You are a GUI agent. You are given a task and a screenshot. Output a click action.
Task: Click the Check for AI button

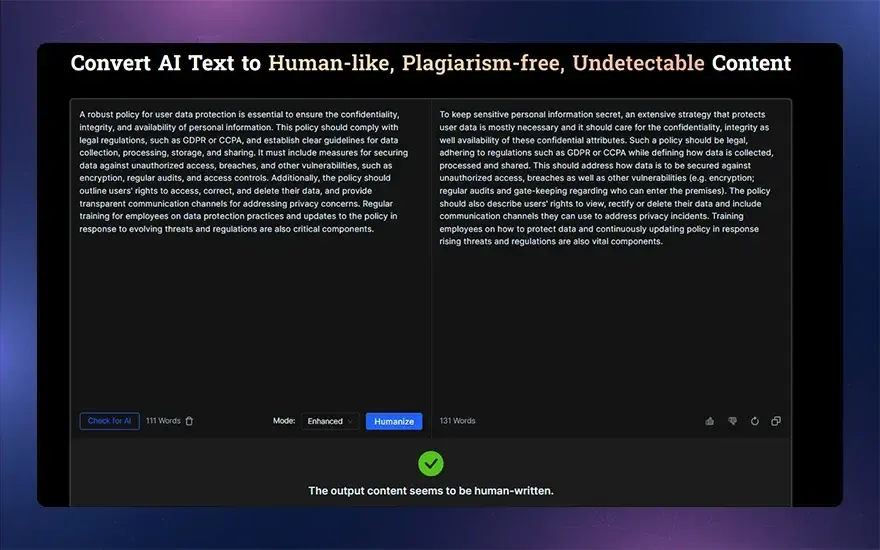109,421
